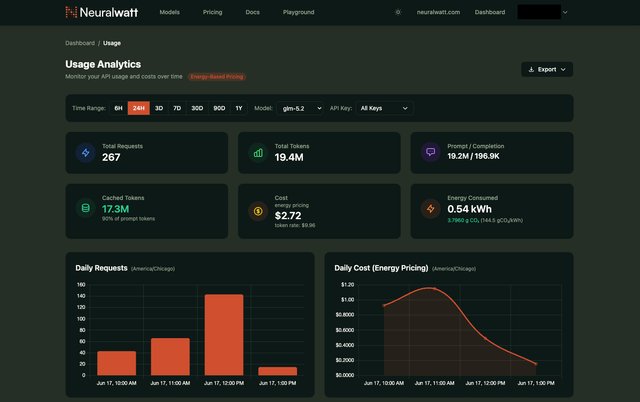Click the 10:00 AM point on cost line

coord(384,305)
